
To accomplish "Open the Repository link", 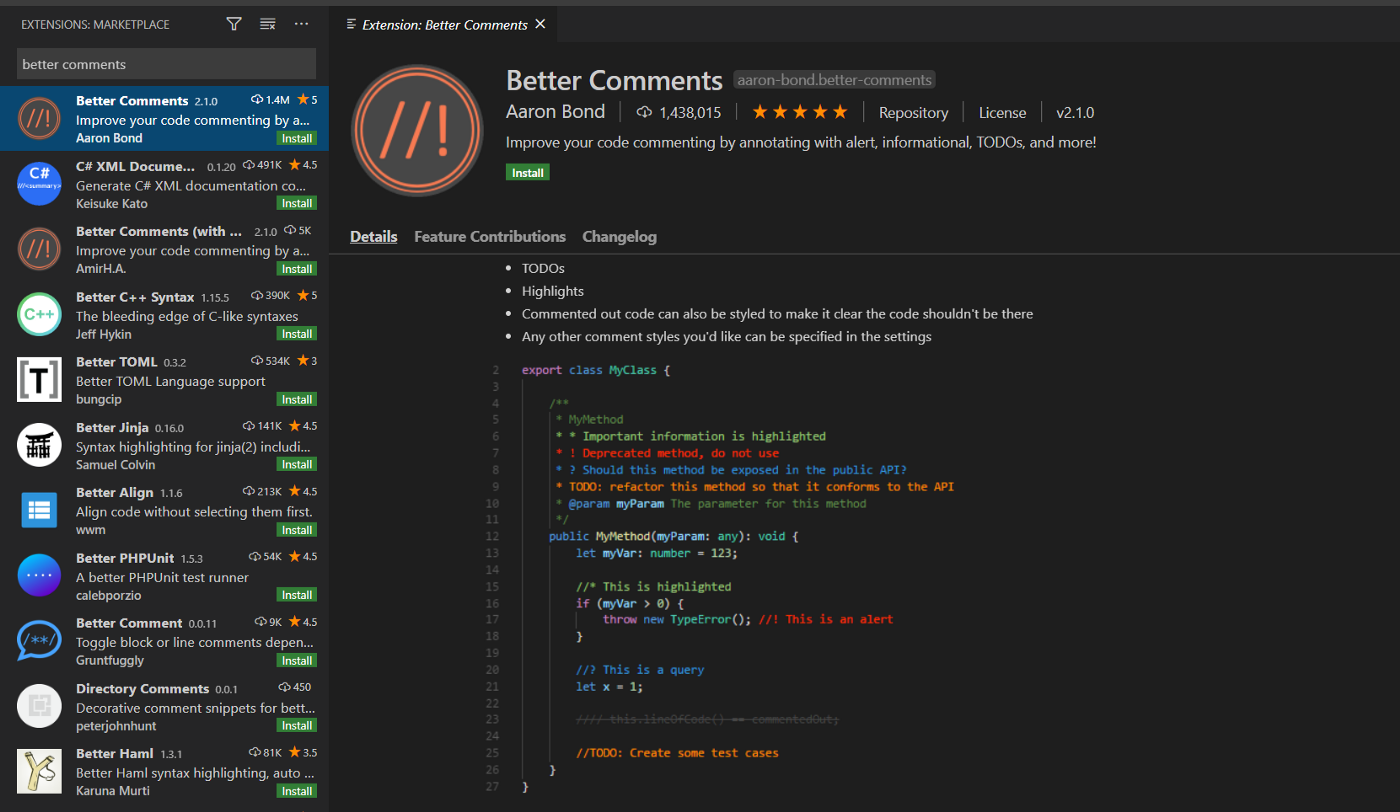I will tap(913, 113).
